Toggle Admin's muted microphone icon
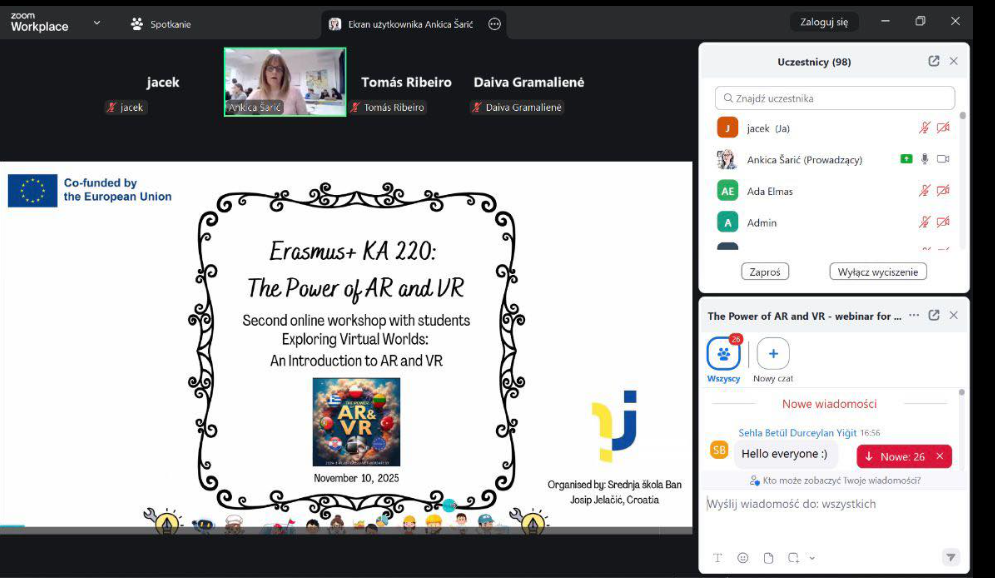The height and width of the screenshot is (578, 995). [925, 223]
